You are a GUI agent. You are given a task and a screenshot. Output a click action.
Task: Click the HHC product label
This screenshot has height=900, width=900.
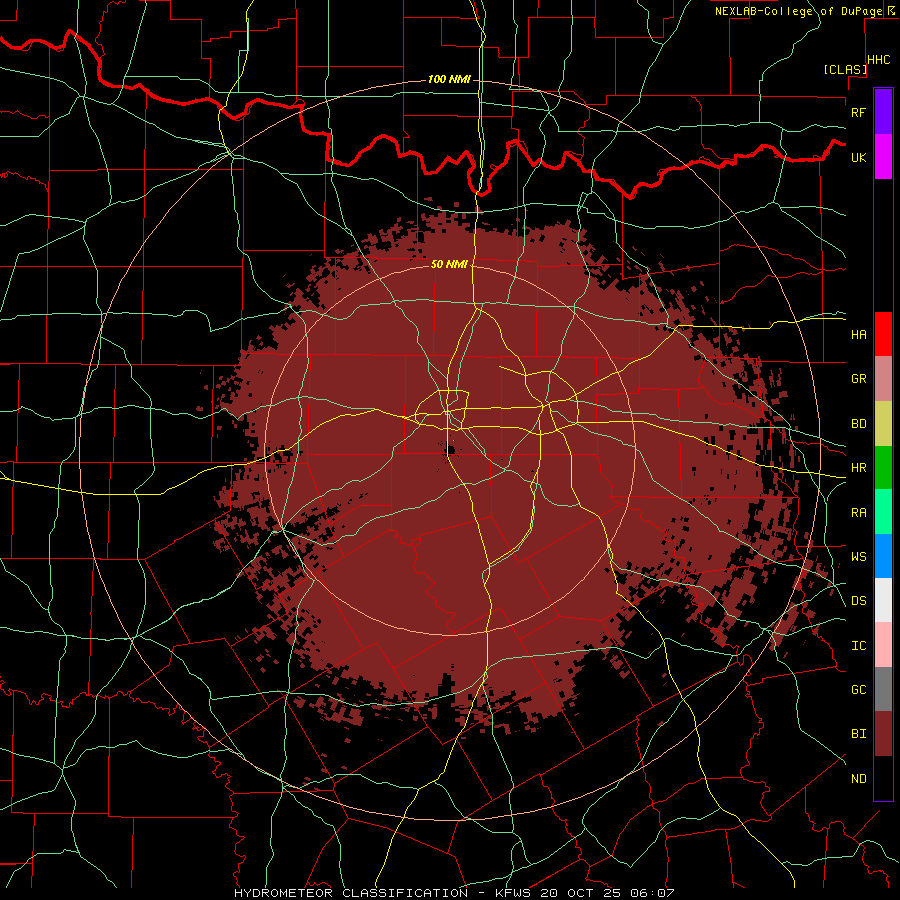point(878,60)
